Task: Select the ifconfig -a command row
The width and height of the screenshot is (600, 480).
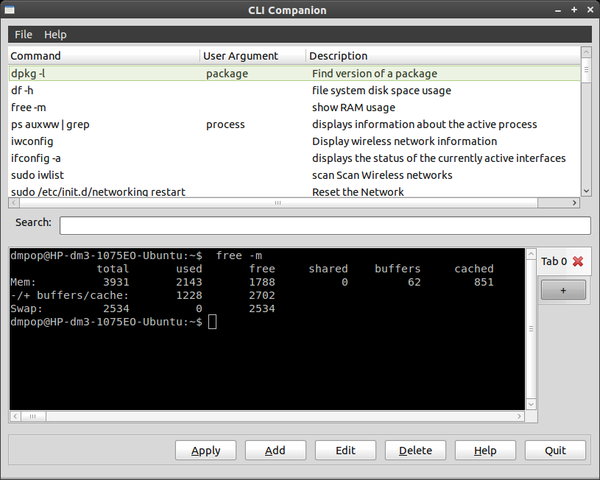Action: 294,158
